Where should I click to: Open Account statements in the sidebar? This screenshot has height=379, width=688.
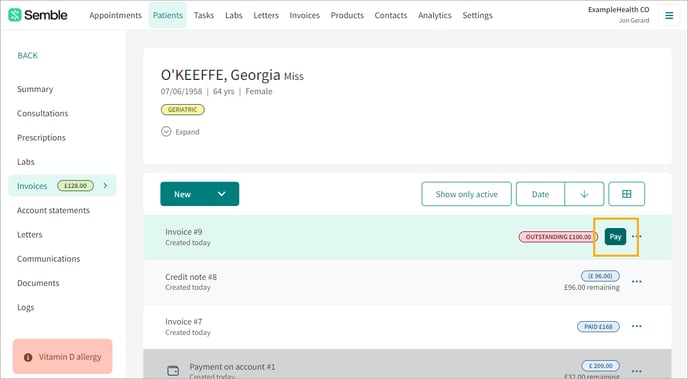(53, 210)
